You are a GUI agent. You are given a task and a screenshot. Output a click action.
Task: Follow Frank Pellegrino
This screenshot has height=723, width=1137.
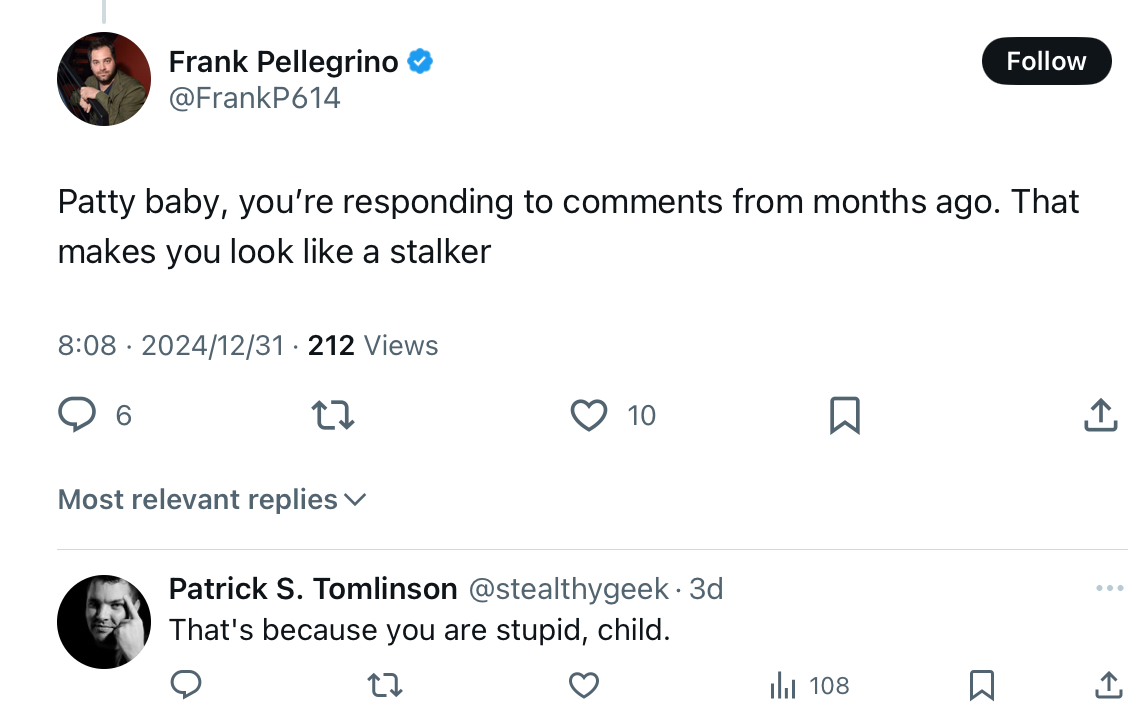1046,61
